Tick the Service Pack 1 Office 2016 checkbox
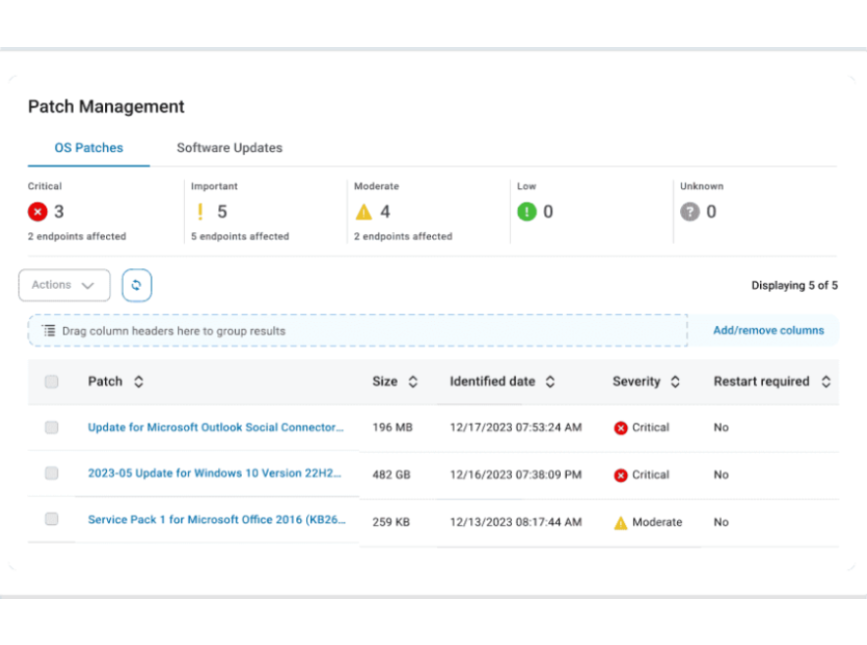Screen dimensions: 867x645 point(52,520)
